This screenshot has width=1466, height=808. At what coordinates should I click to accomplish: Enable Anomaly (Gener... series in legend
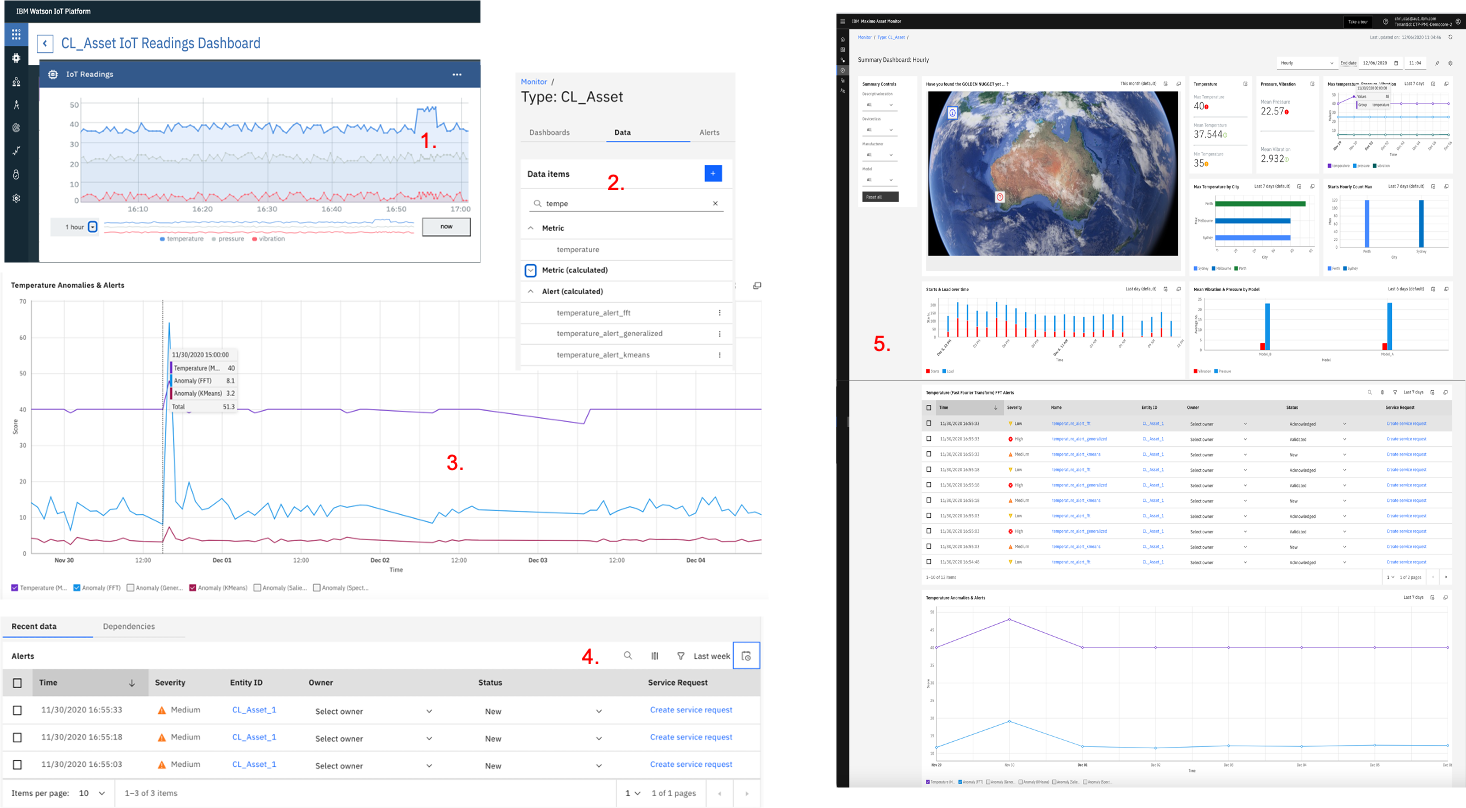click(131, 588)
